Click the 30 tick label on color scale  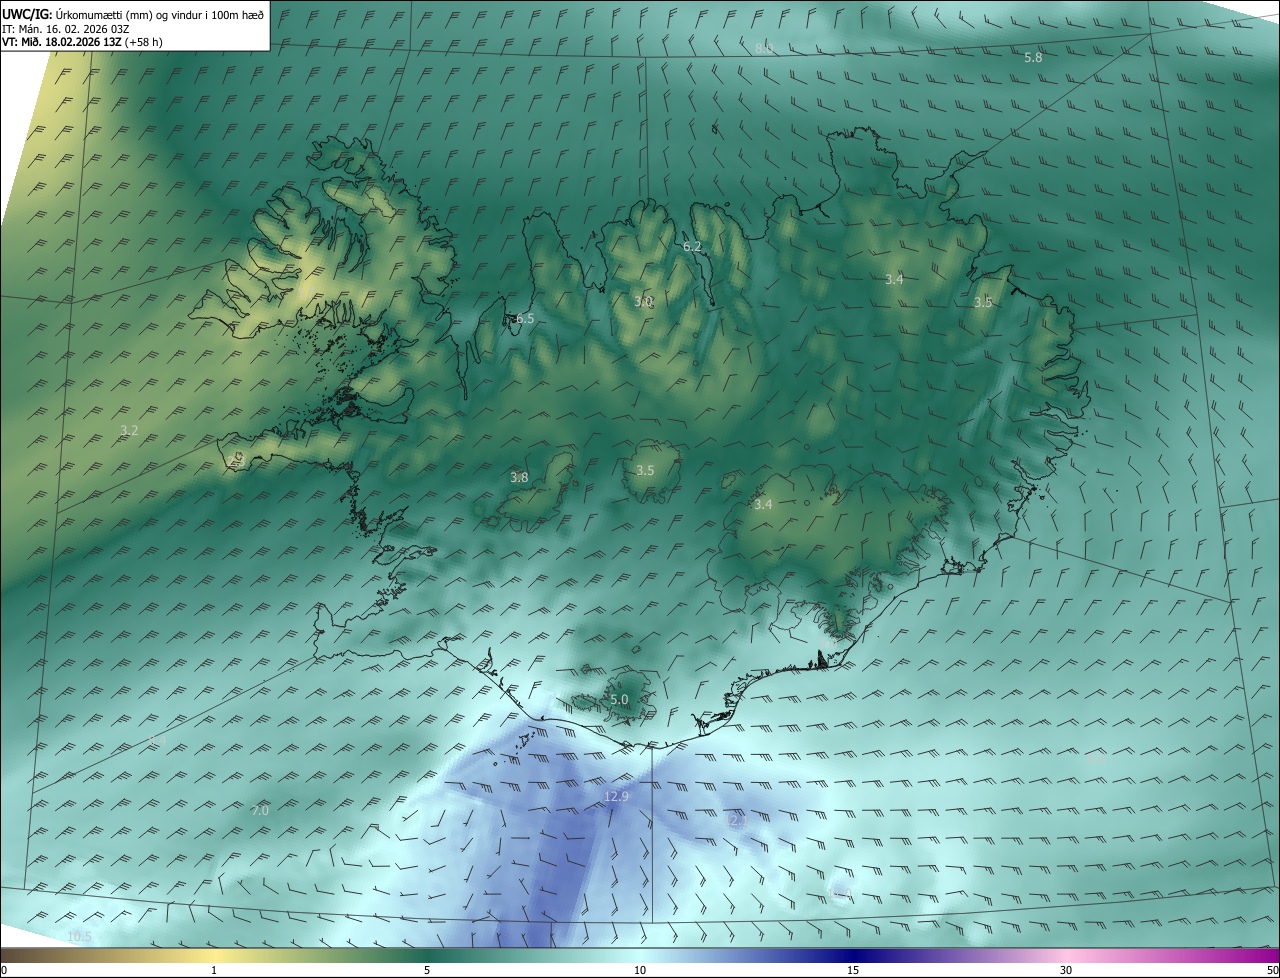(x=1066, y=971)
